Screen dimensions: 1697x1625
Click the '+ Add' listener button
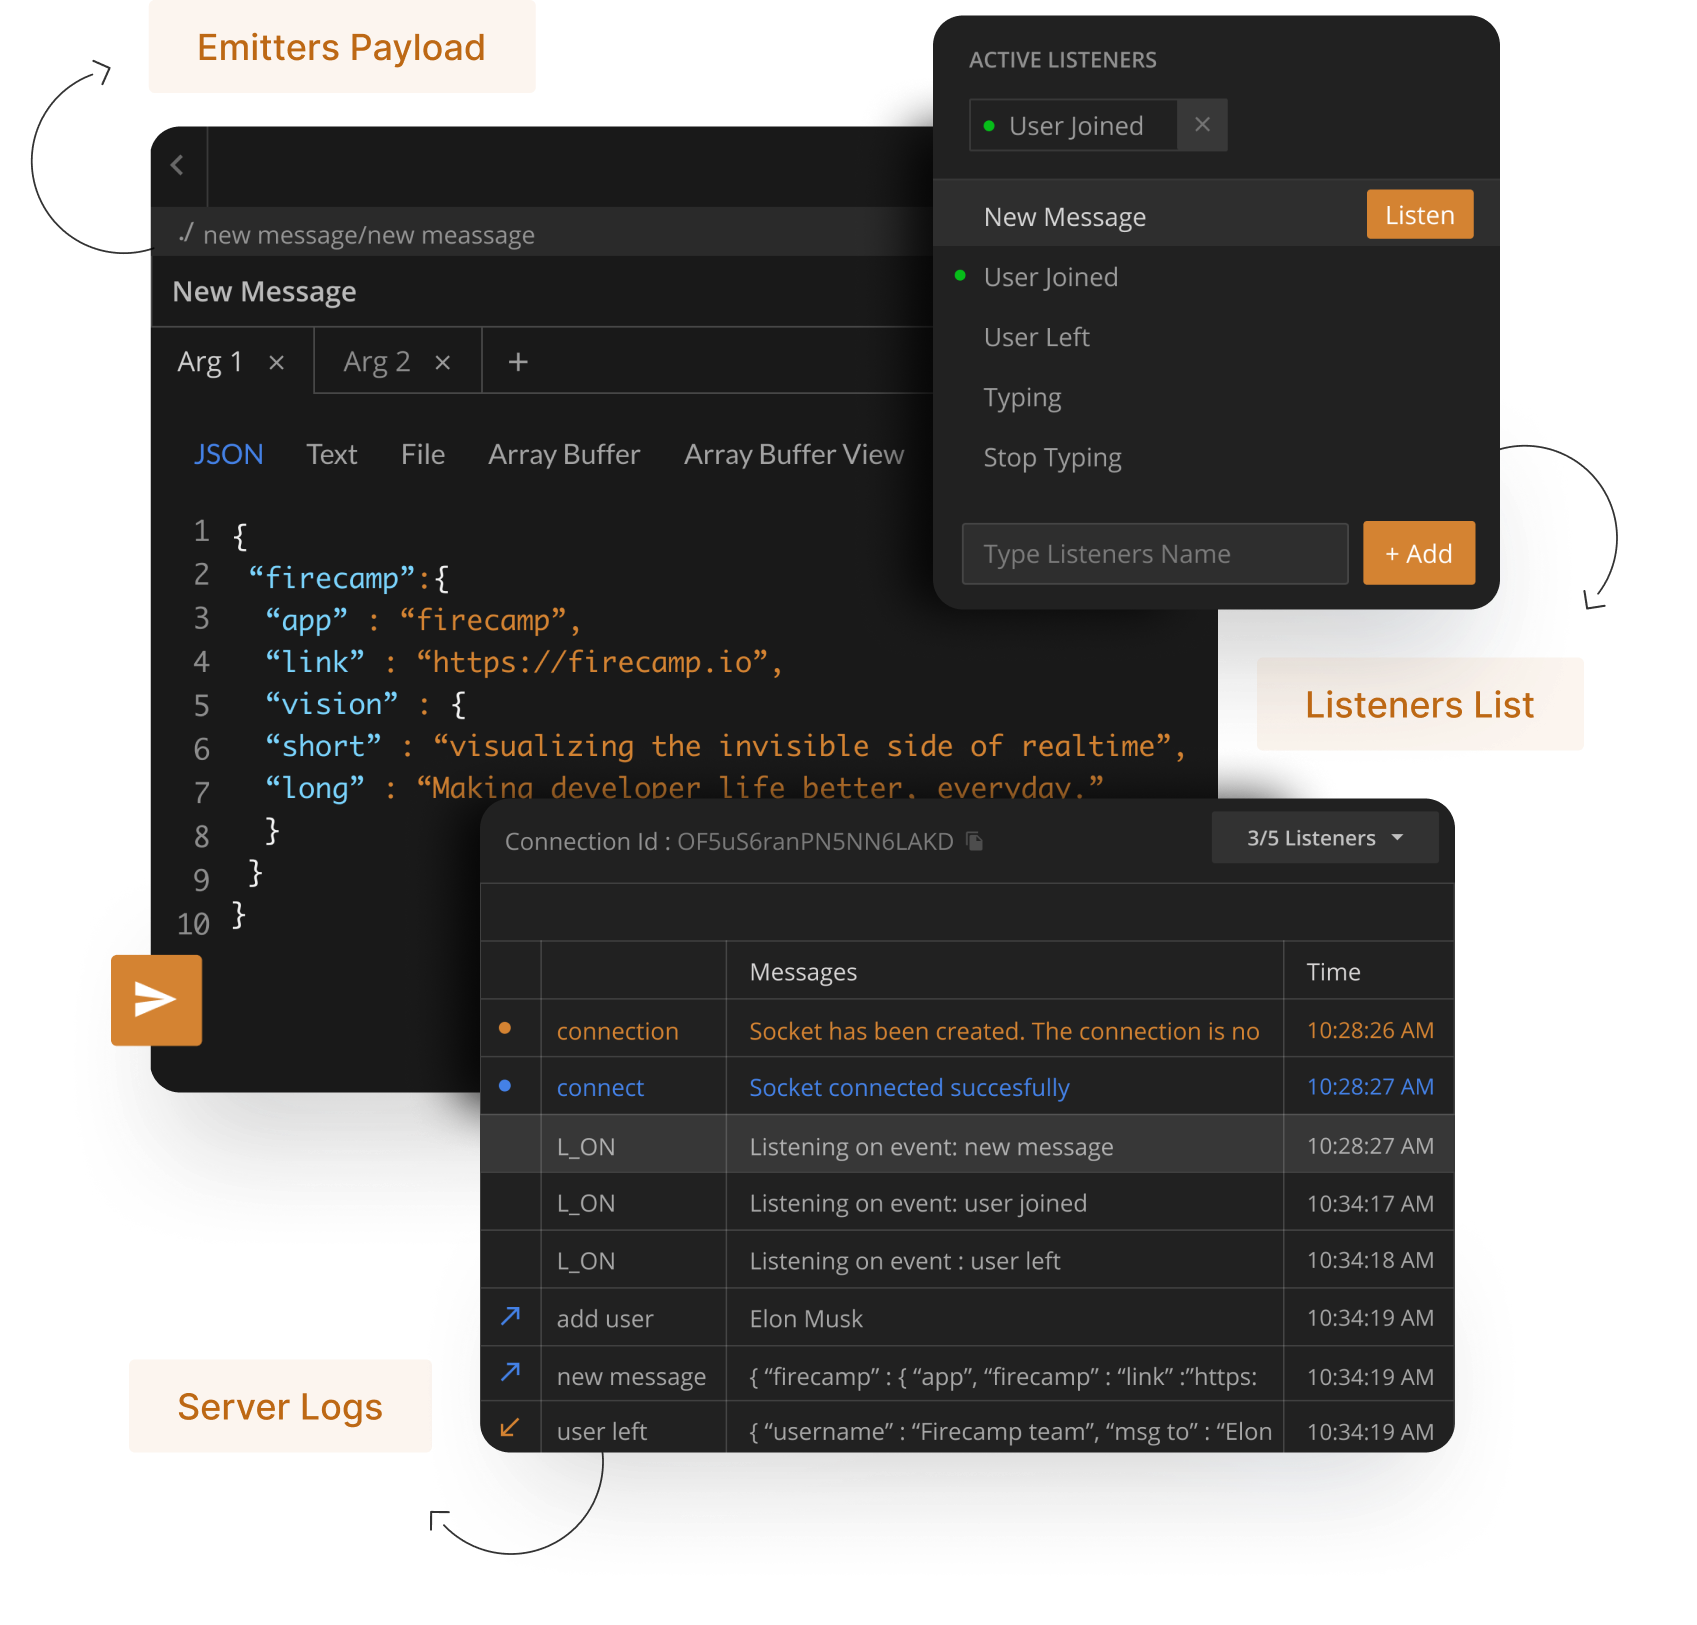click(1418, 553)
